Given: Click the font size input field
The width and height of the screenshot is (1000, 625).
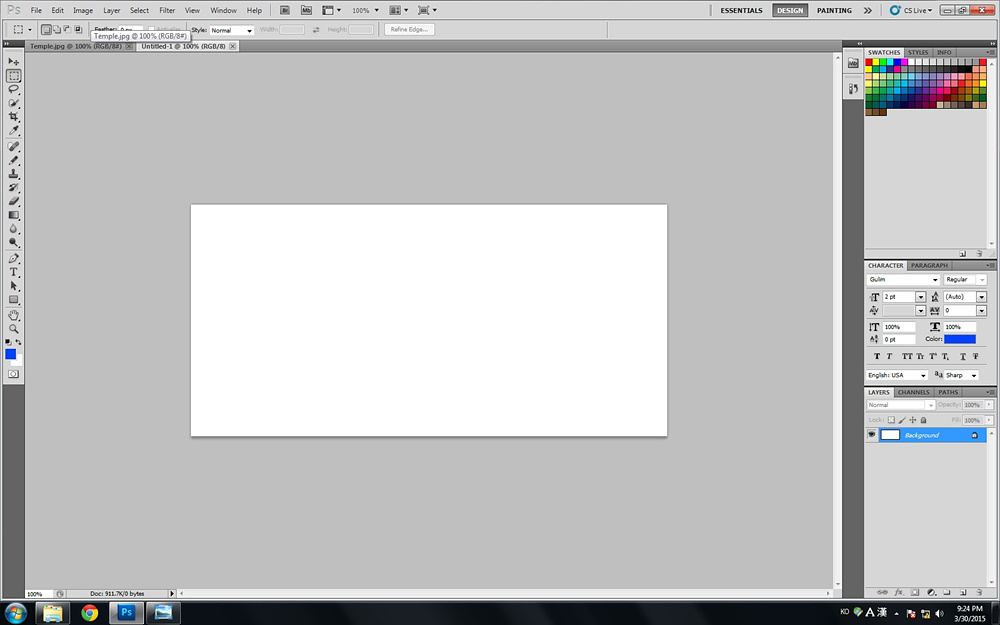Looking at the screenshot, I should tap(899, 297).
